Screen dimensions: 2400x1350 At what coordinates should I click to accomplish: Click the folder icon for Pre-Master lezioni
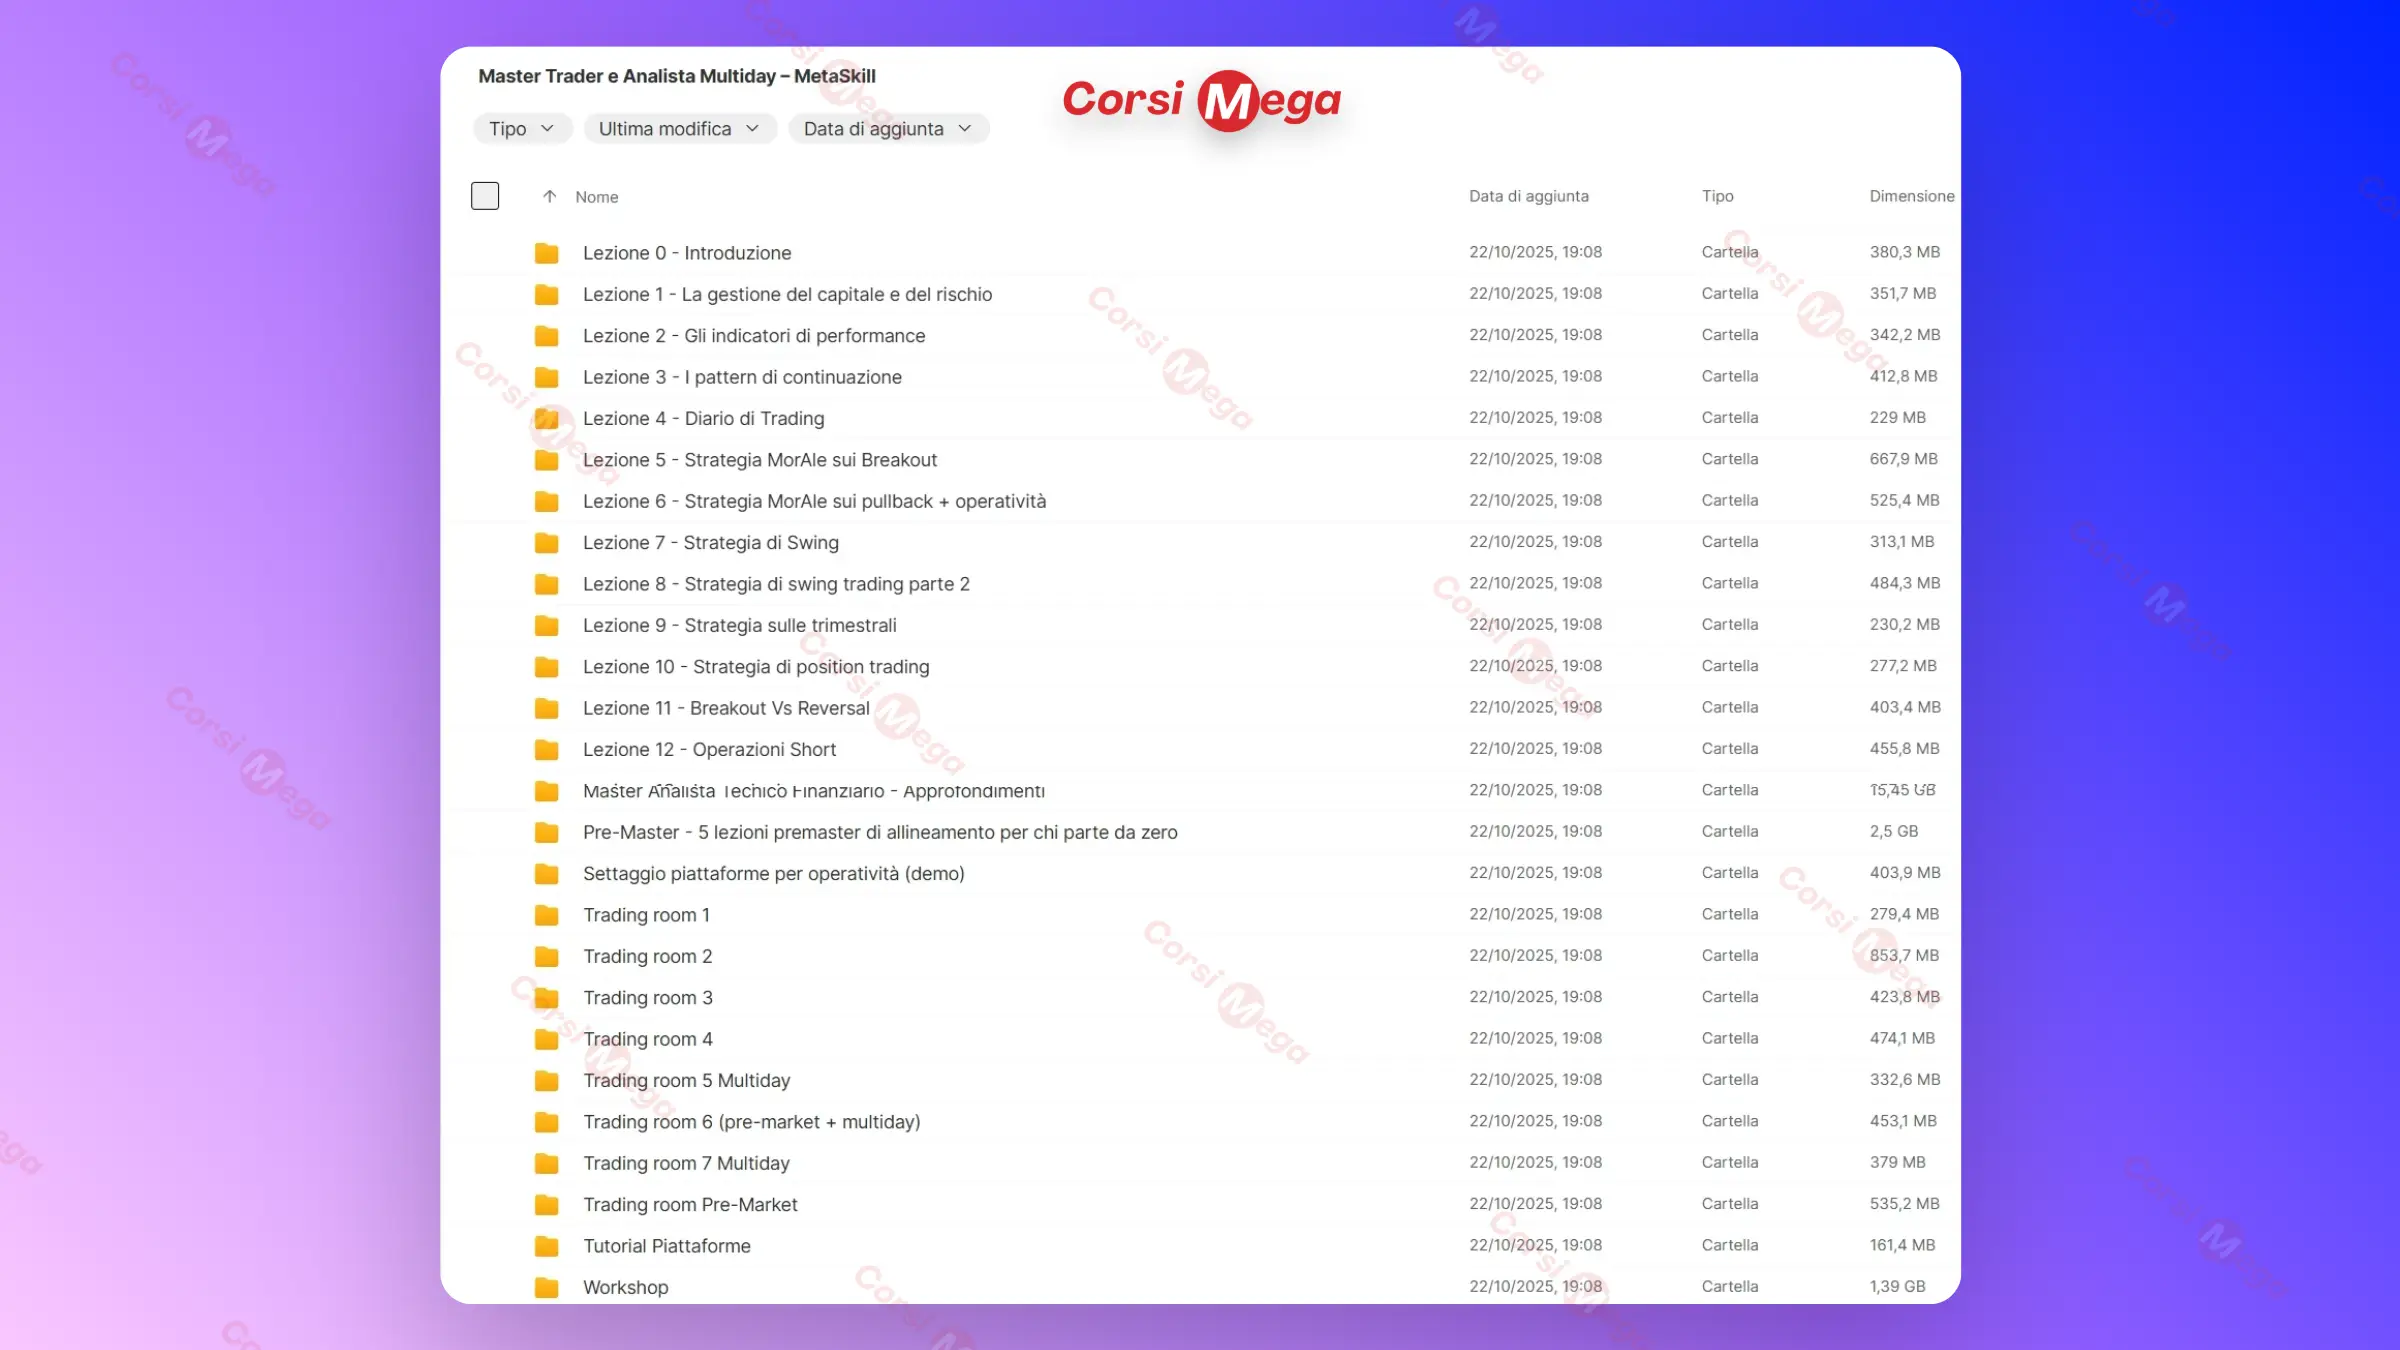(546, 832)
